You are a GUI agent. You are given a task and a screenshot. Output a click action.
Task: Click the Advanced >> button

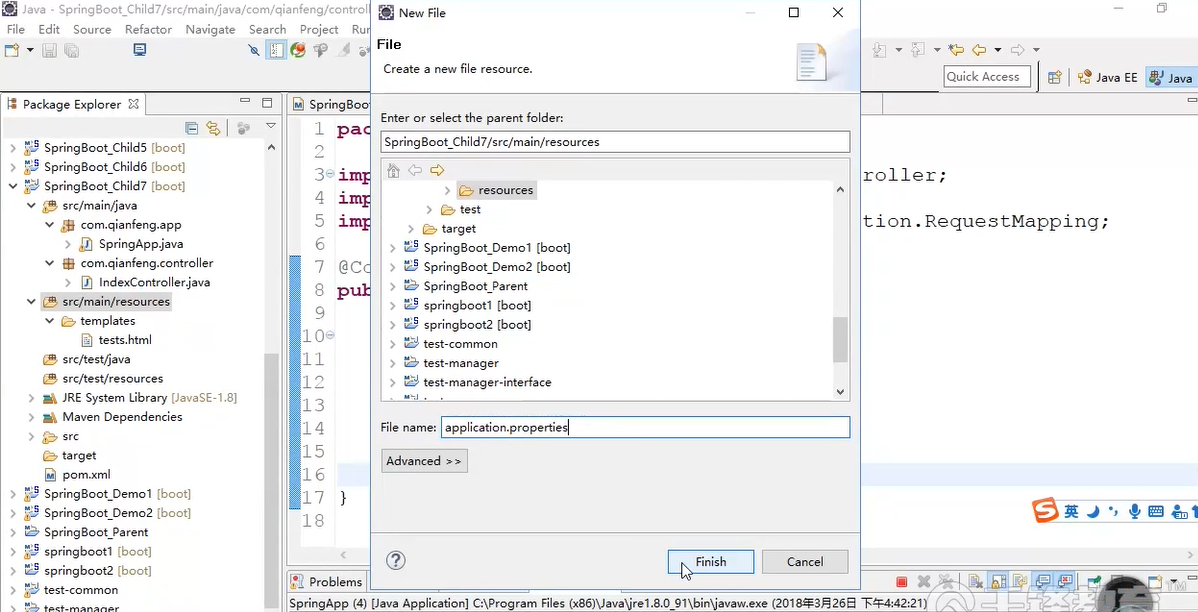tap(424, 461)
